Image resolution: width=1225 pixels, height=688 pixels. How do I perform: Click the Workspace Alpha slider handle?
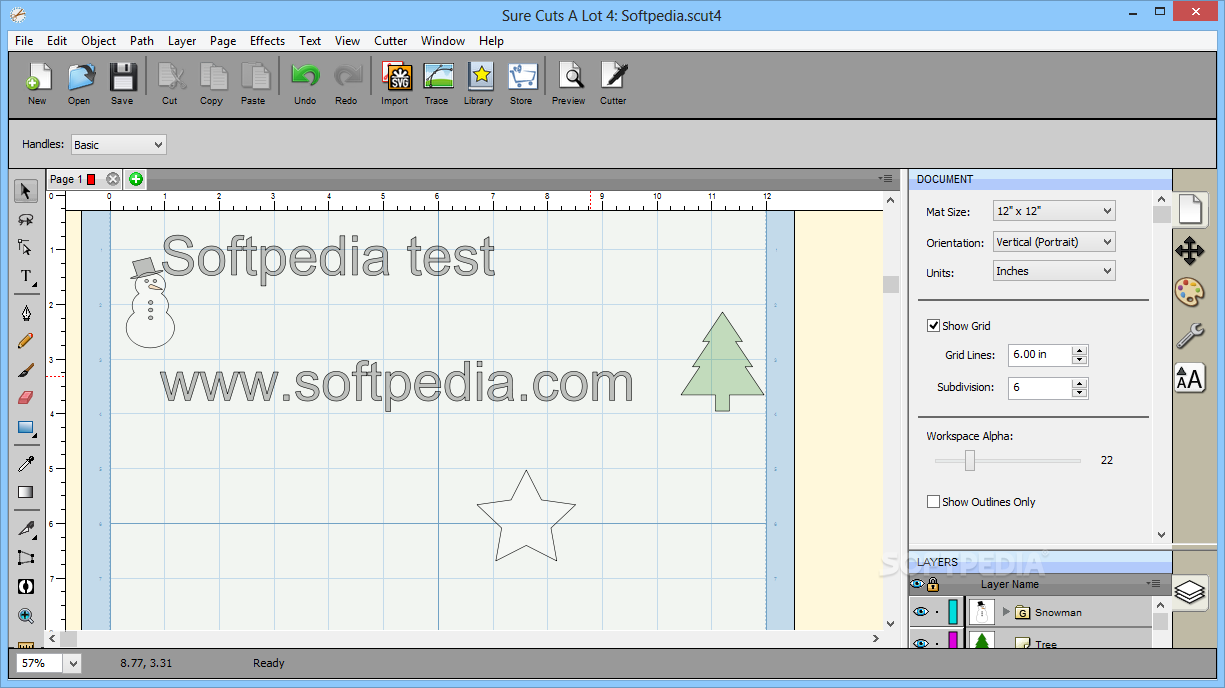[x=969, y=460]
